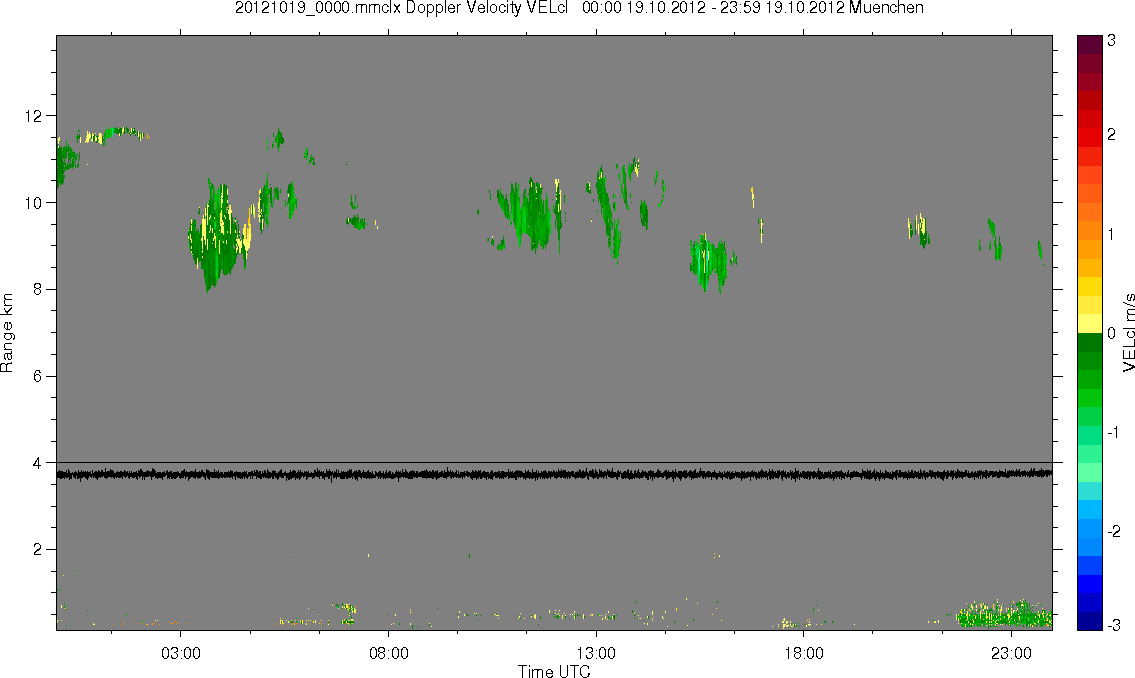
Task: Click the 13:00 time tick label
Action: coord(596,653)
